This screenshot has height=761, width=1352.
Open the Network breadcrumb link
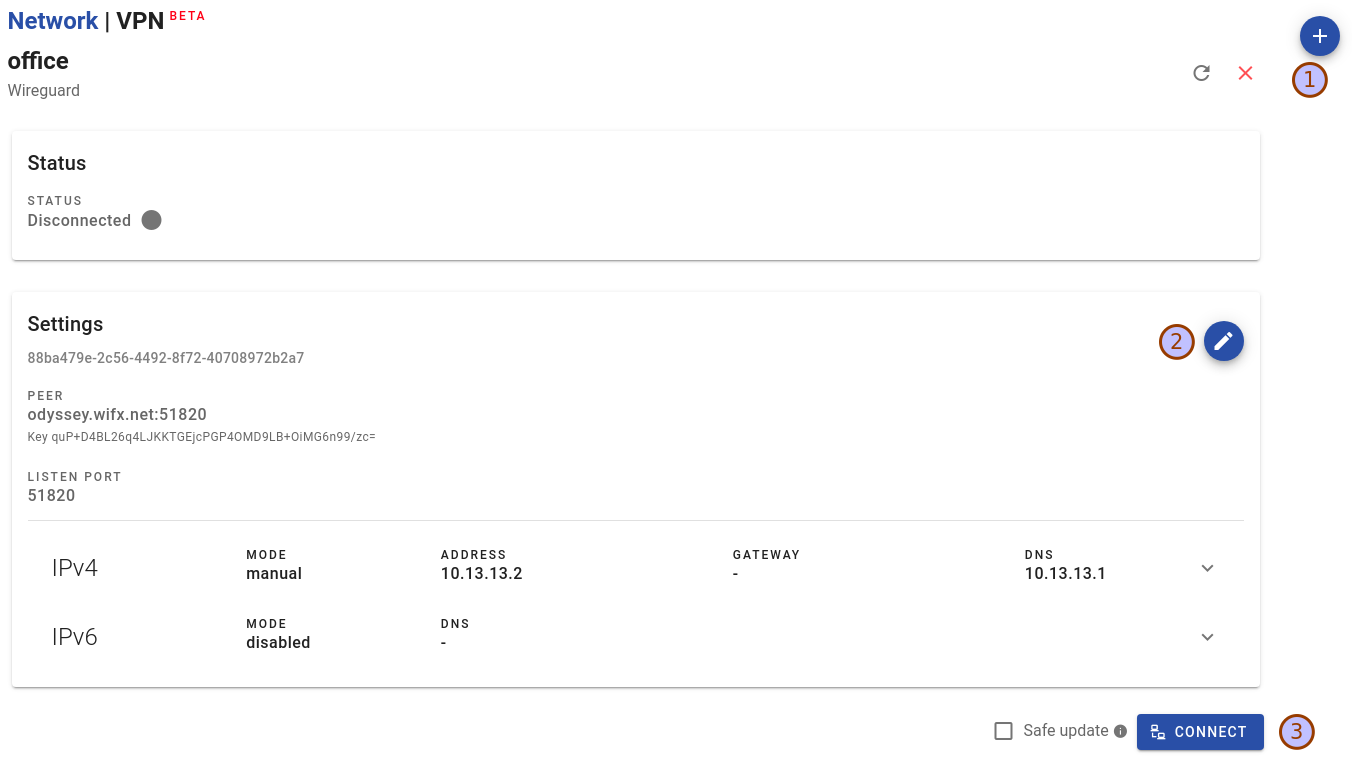click(53, 21)
